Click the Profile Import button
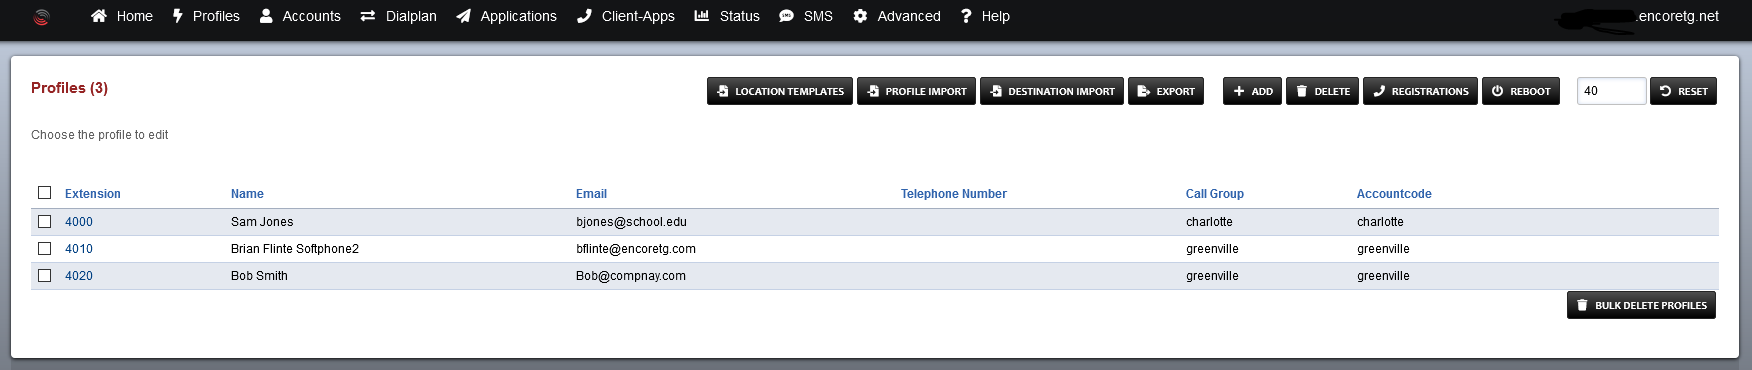Screen dimensions: 1752x370 click(x=916, y=91)
